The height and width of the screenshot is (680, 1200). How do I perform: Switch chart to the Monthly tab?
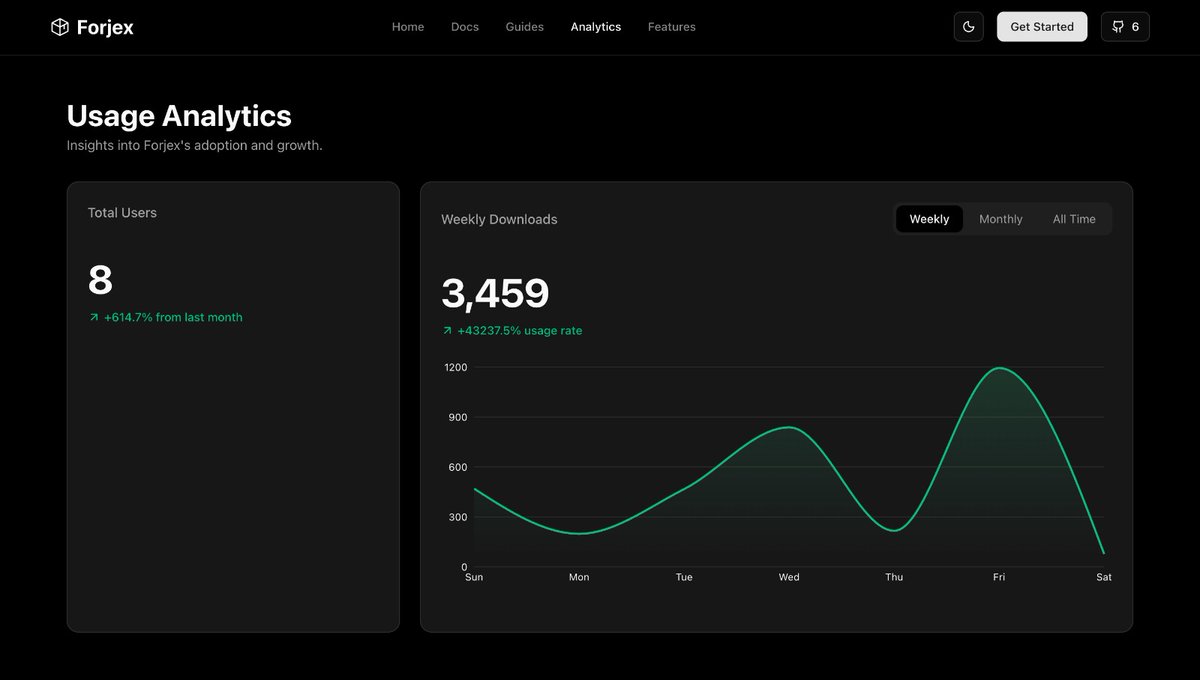pyautogui.click(x=1001, y=219)
